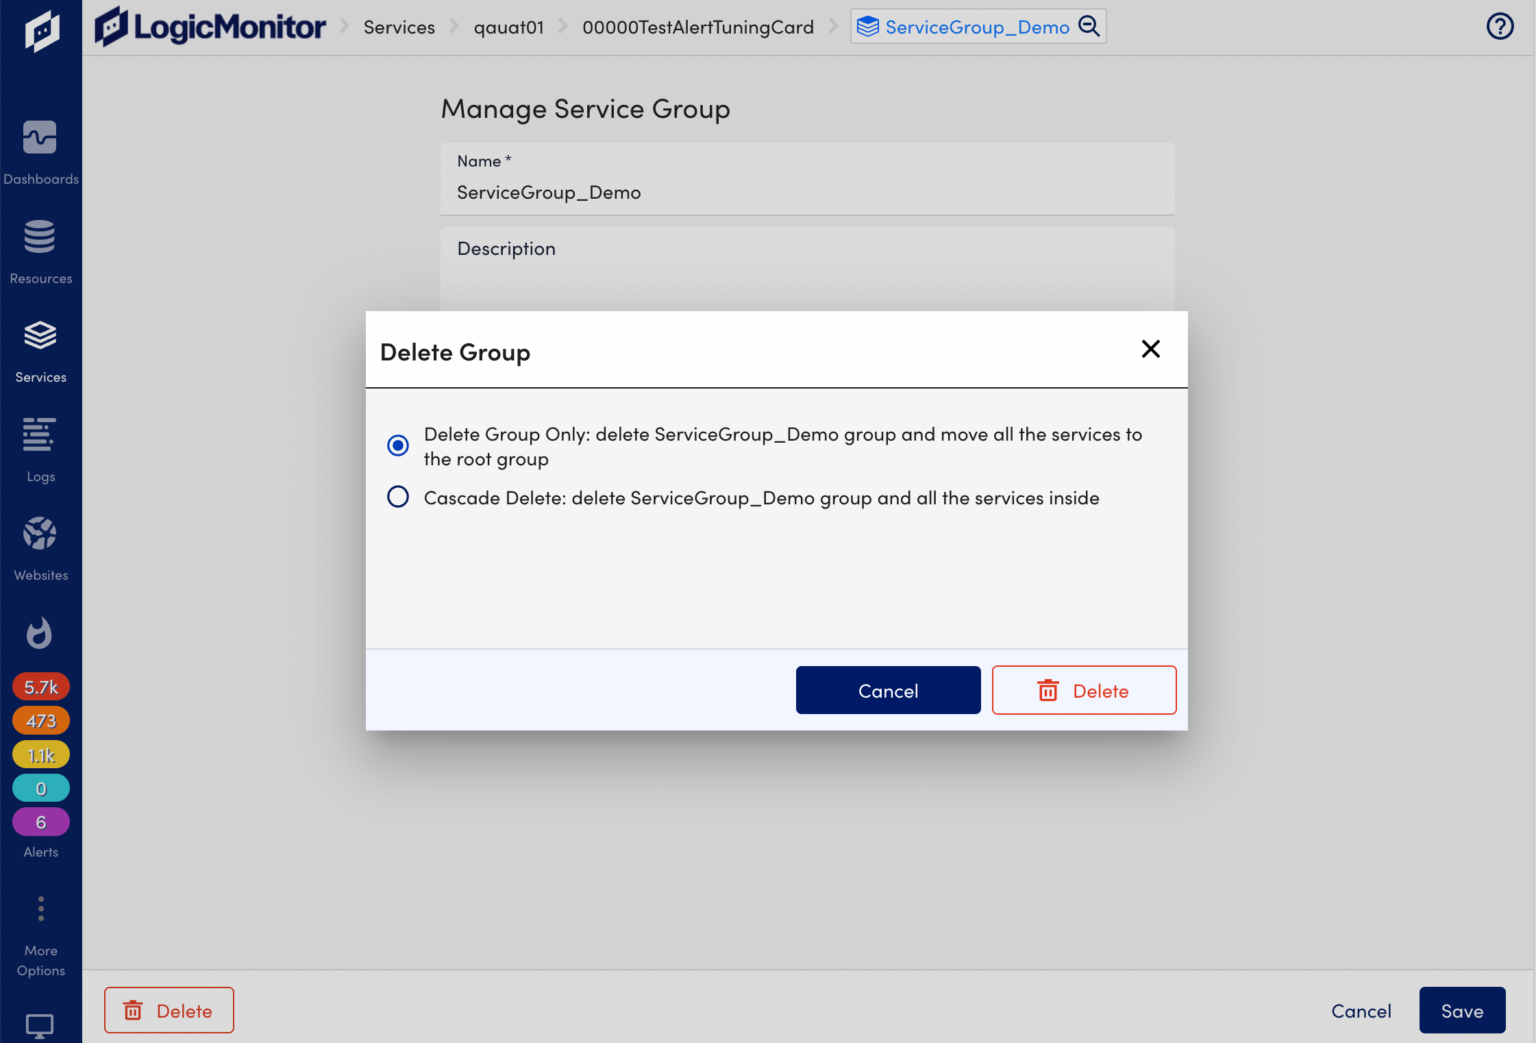Open the Help question mark icon
Screen dimensions: 1536x1043
point(1500,26)
